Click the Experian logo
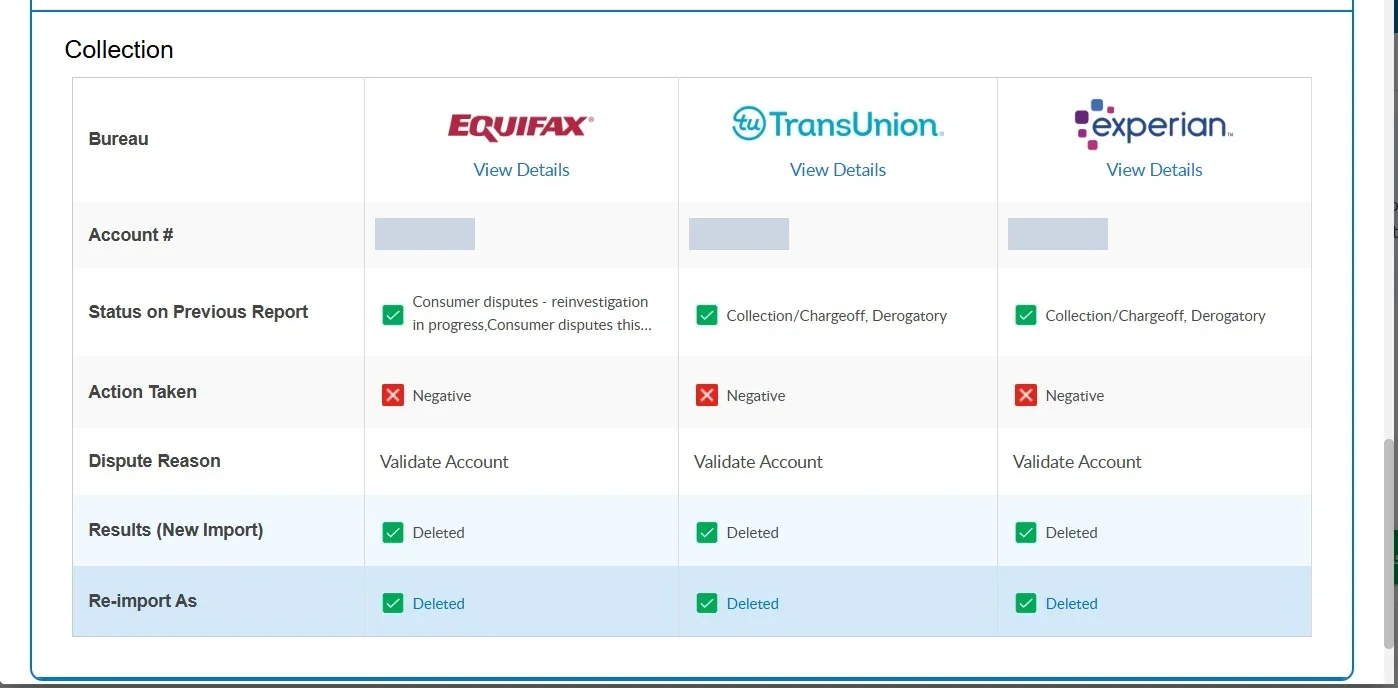 point(1153,124)
